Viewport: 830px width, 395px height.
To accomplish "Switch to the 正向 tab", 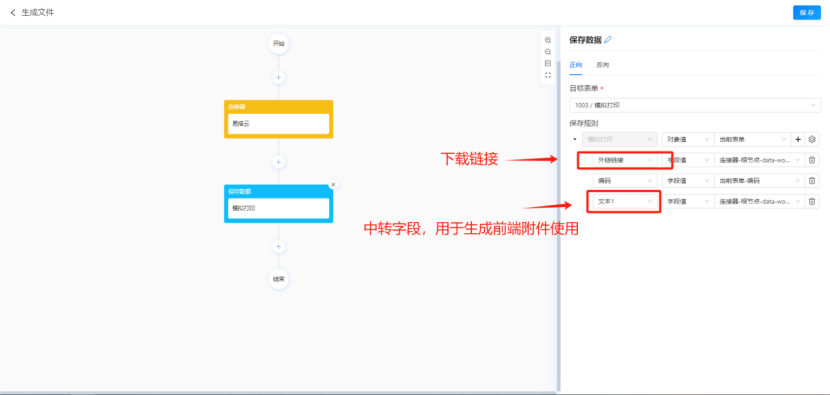I will point(575,65).
